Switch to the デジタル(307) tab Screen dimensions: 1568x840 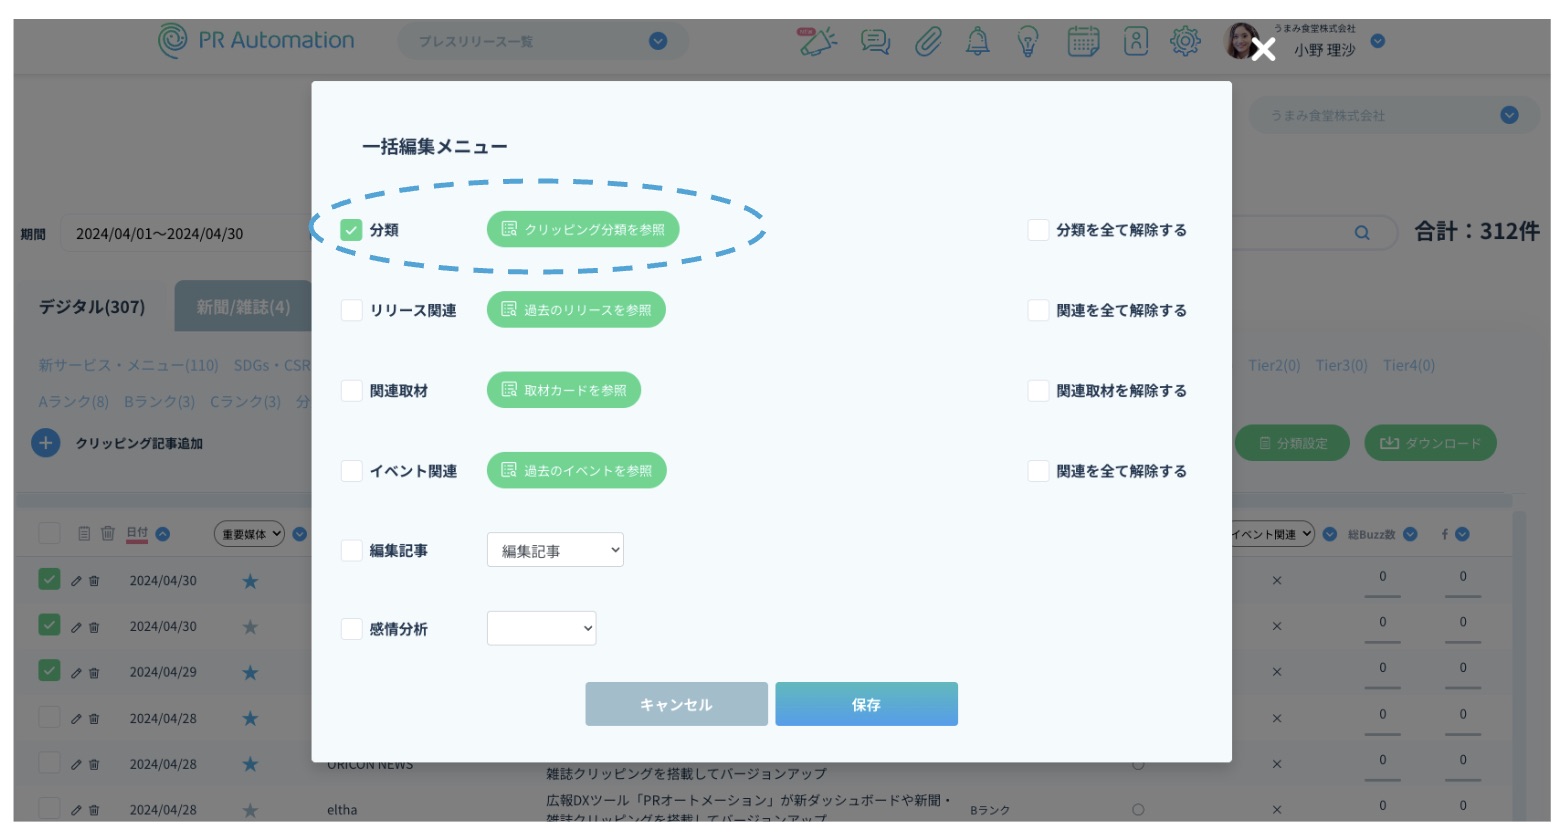coord(92,307)
